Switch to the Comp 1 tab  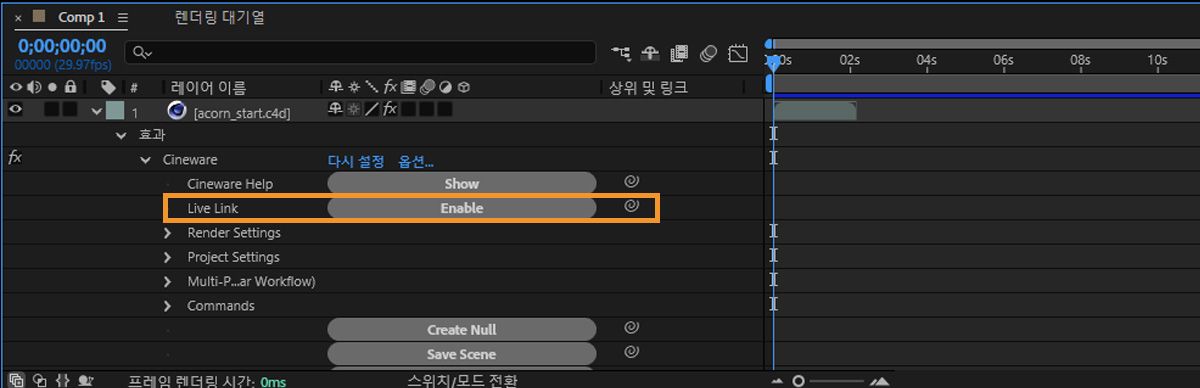[x=82, y=17]
